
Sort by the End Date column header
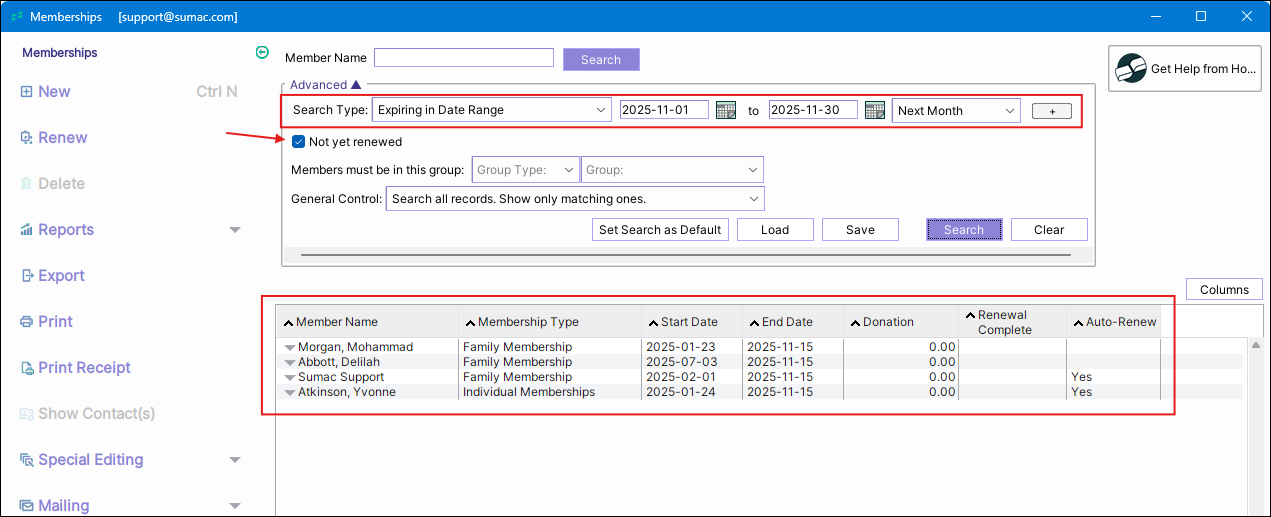point(786,322)
